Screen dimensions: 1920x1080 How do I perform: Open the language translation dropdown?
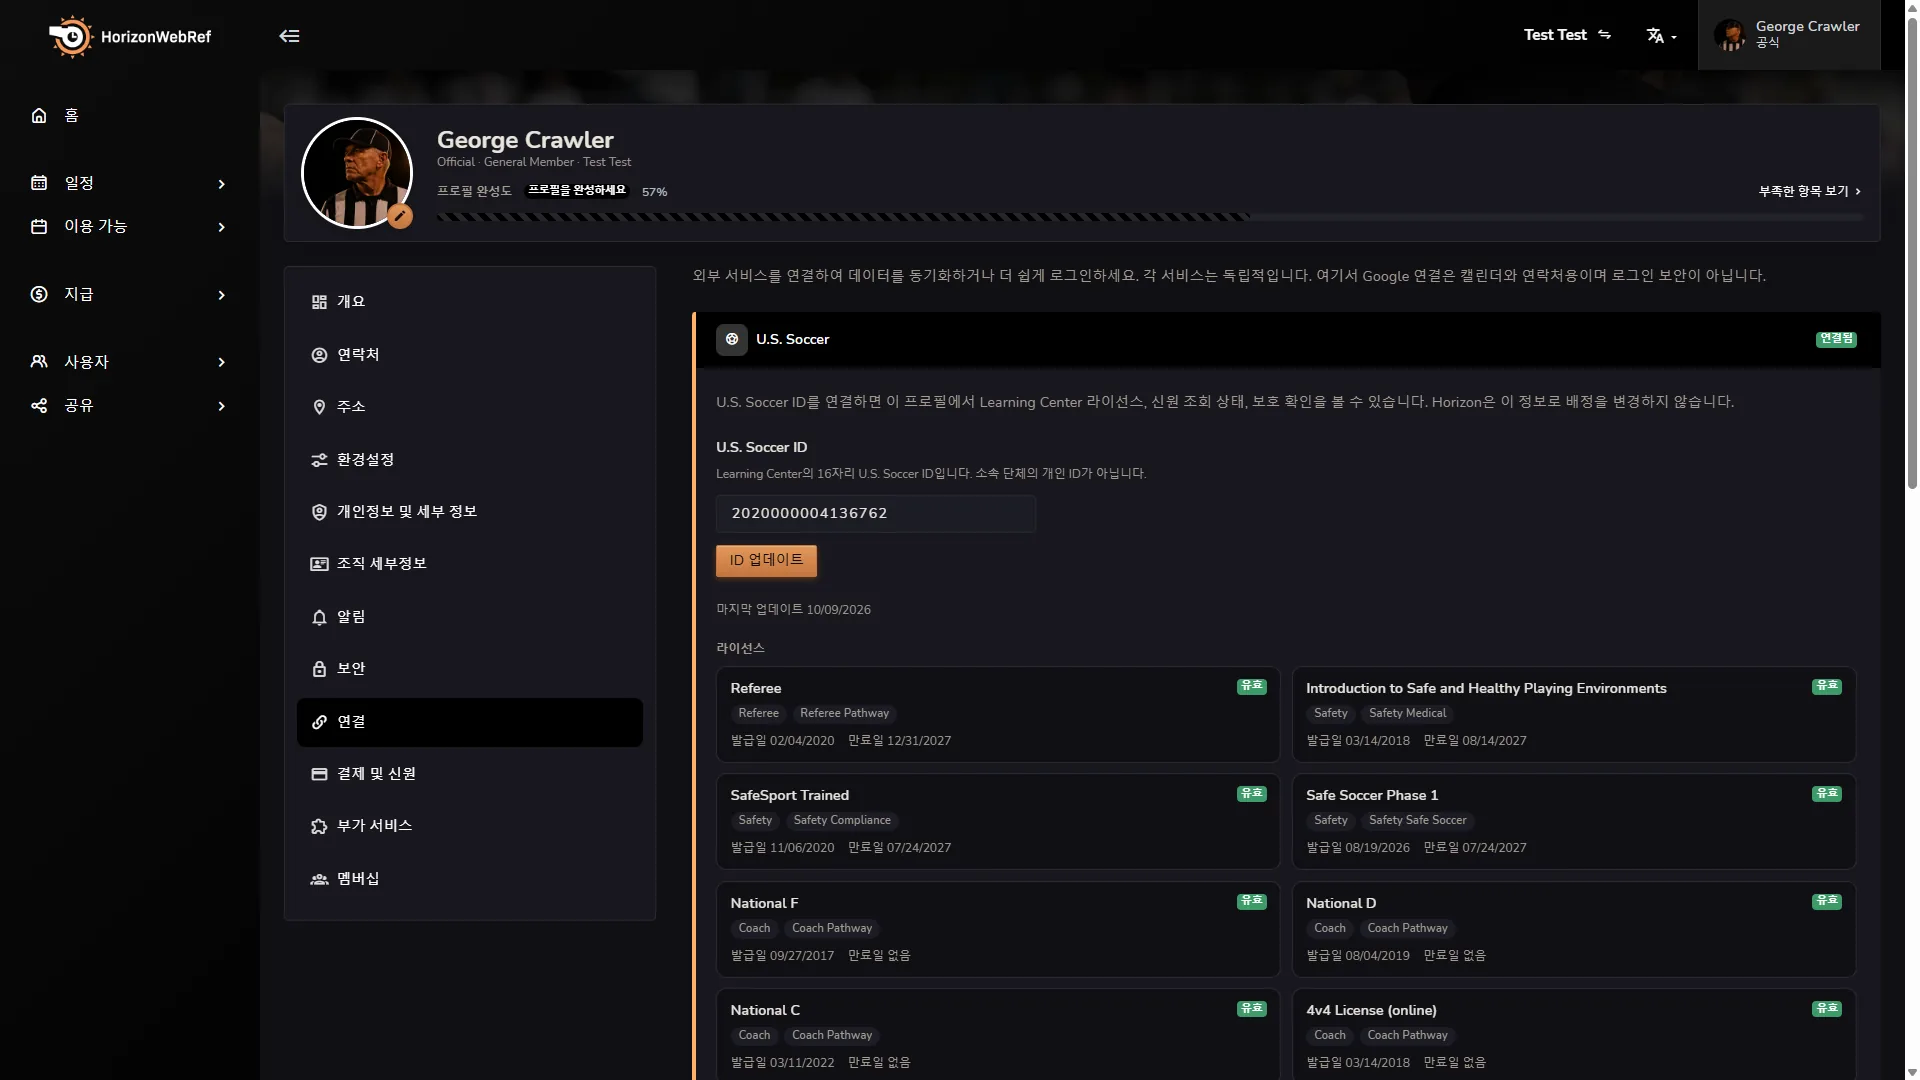pyautogui.click(x=1661, y=36)
